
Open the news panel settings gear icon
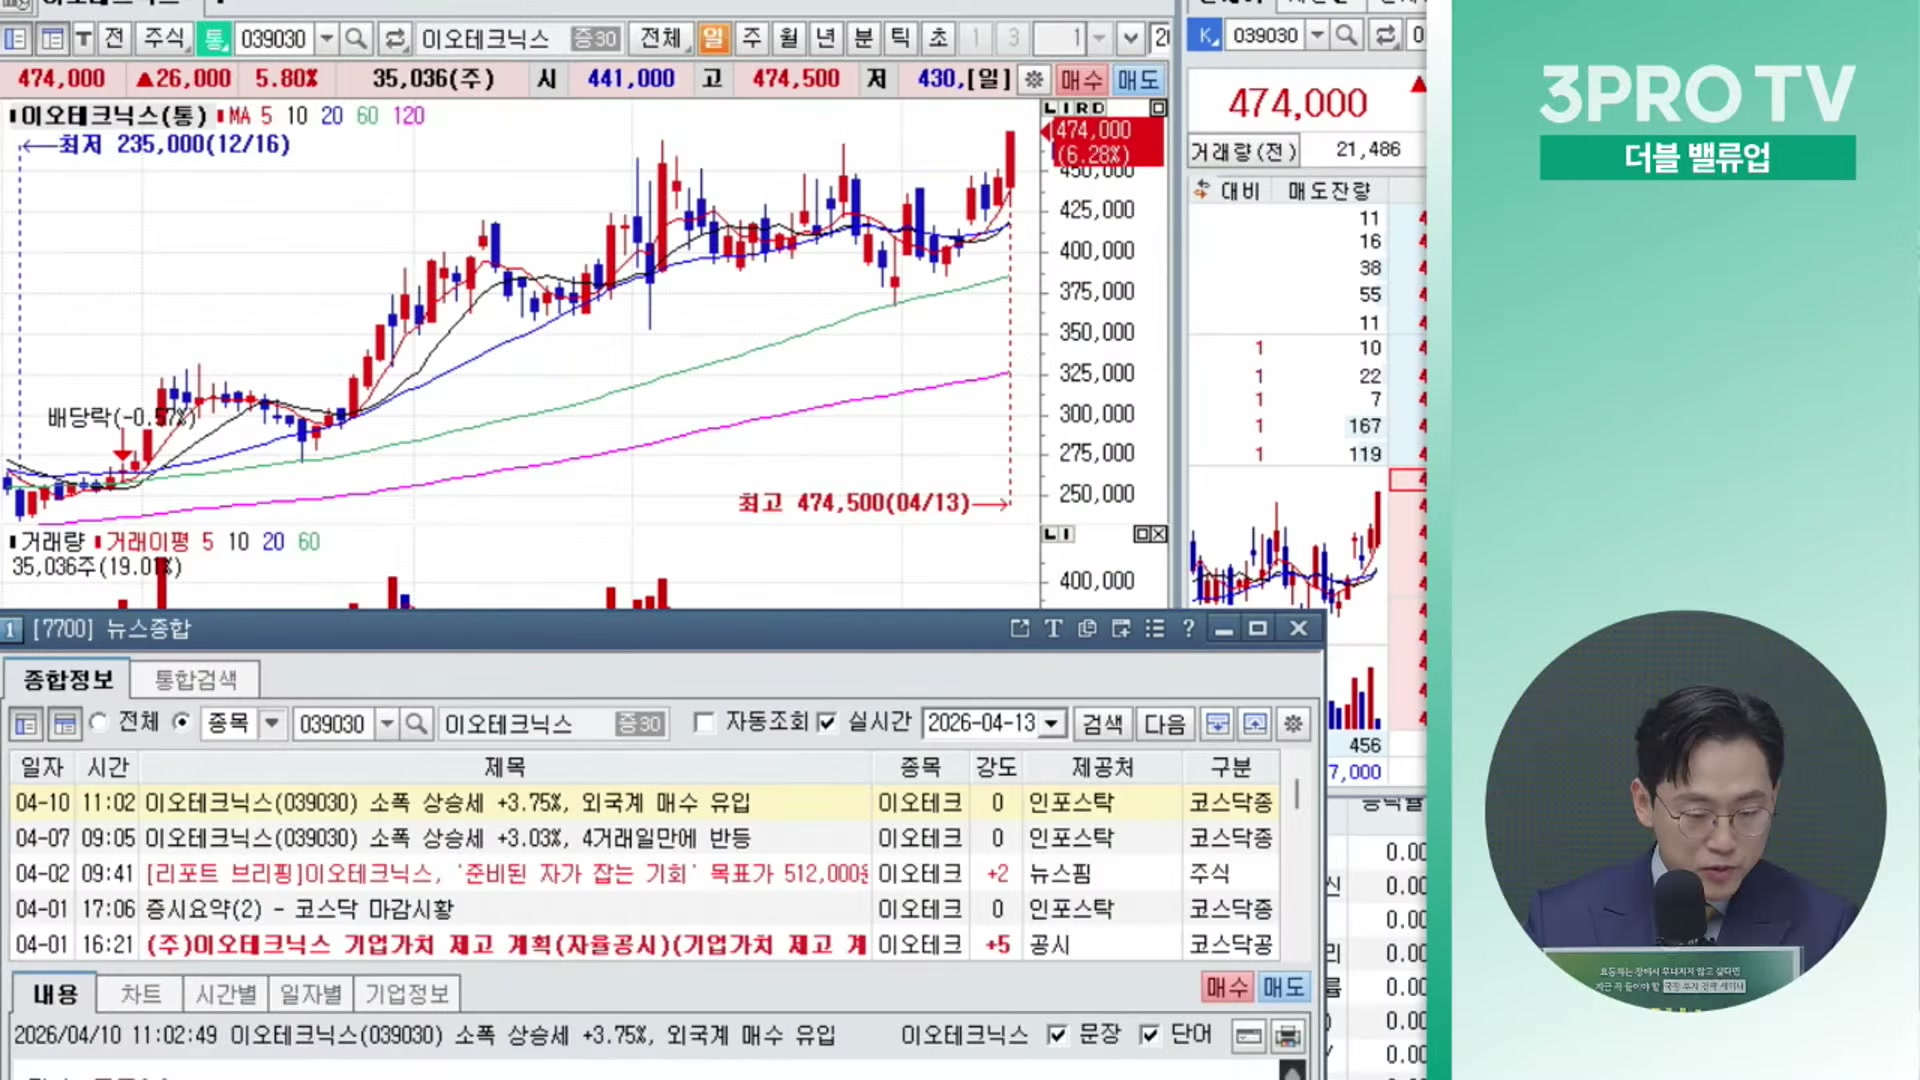[1293, 723]
